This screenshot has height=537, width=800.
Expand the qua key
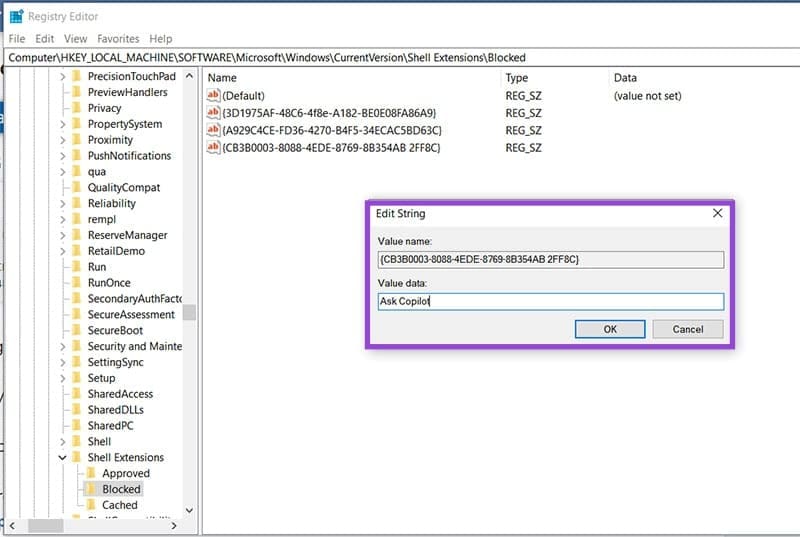tap(62, 172)
